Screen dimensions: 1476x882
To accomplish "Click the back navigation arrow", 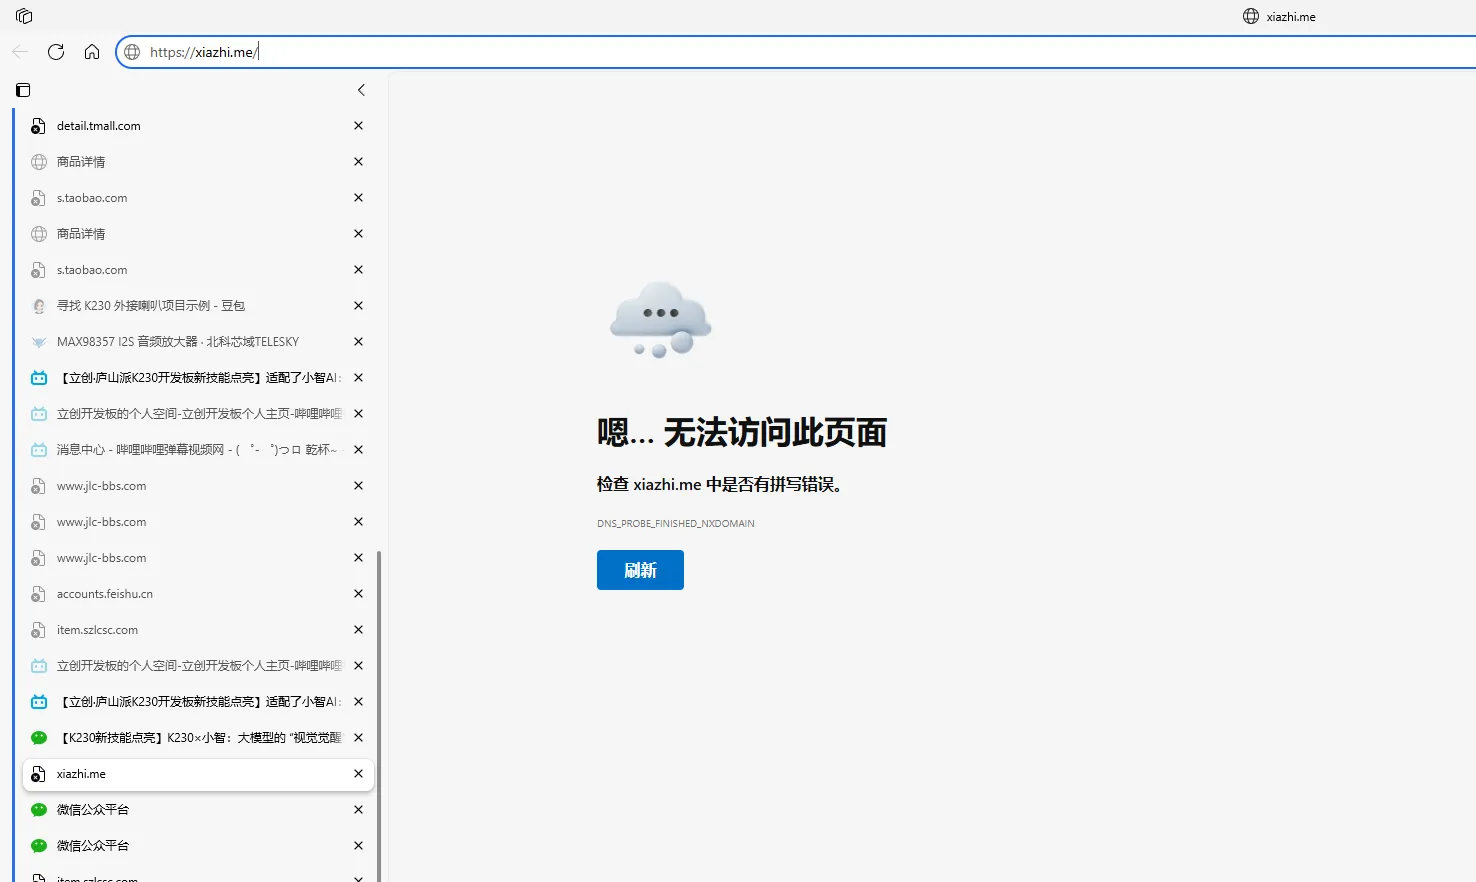I will click(20, 51).
